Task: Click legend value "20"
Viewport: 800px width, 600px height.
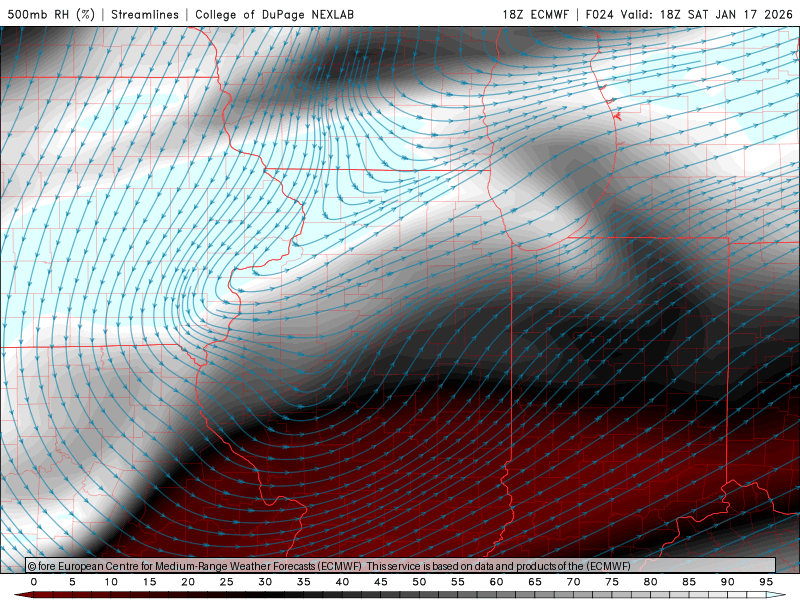Action: pyautogui.click(x=188, y=582)
